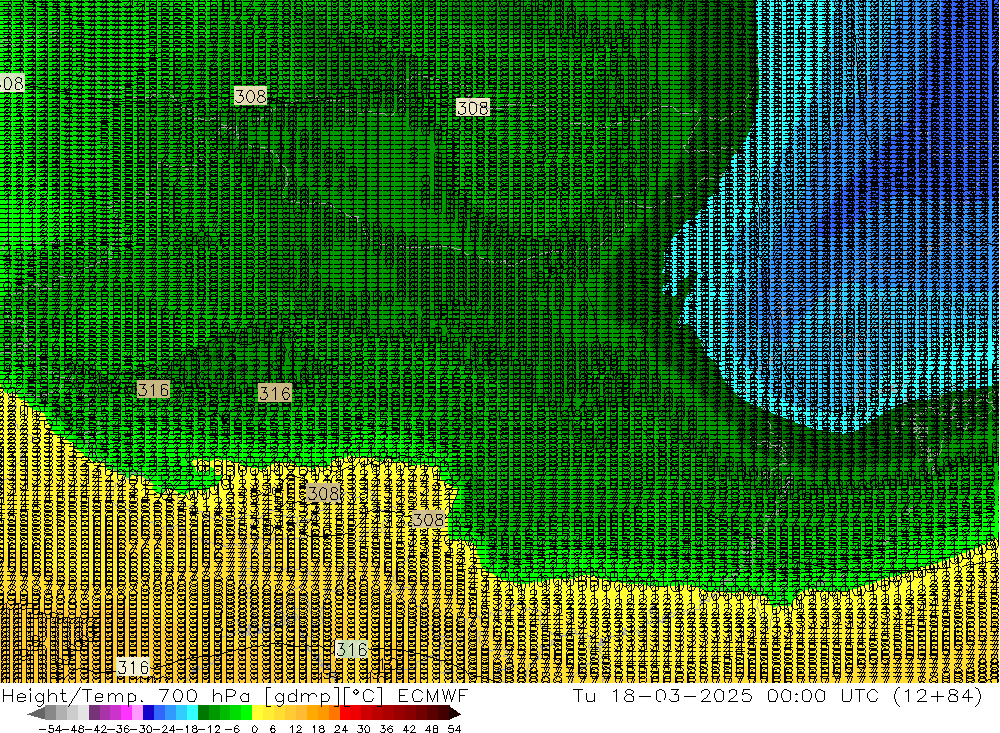Click the '-54' legend value
The height and width of the screenshot is (733, 1000).
(x=51, y=729)
